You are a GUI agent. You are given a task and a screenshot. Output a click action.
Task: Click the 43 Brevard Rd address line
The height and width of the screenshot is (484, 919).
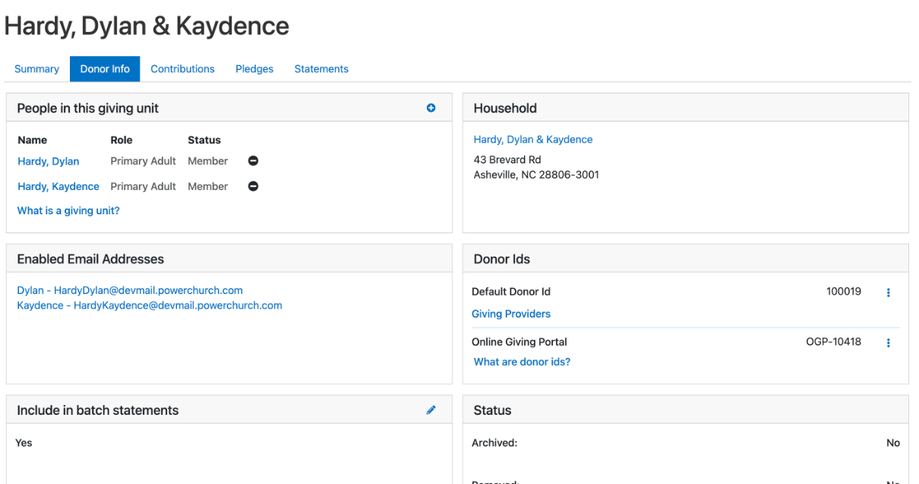click(x=507, y=159)
